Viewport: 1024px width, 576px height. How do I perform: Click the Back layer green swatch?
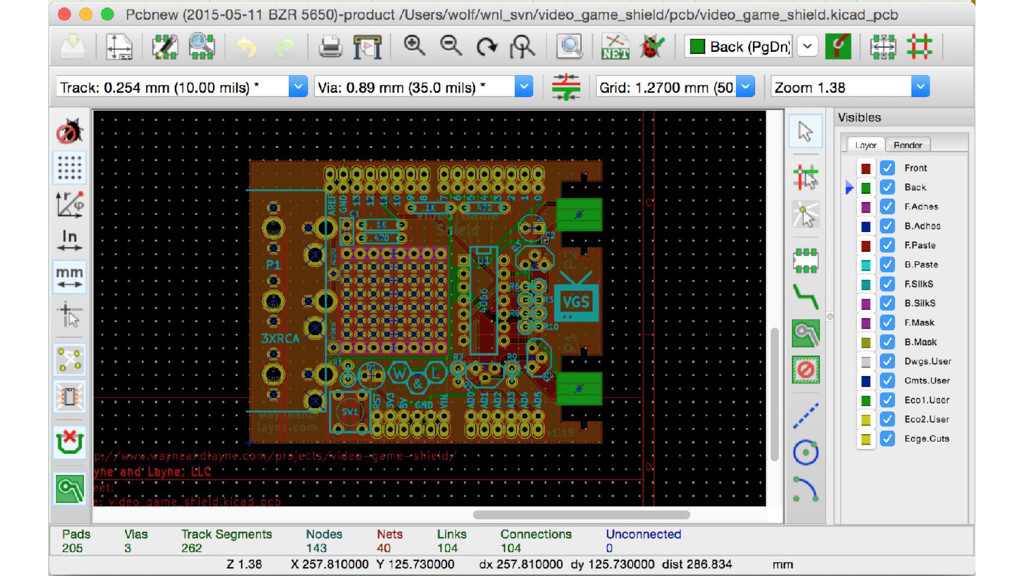point(866,188)
